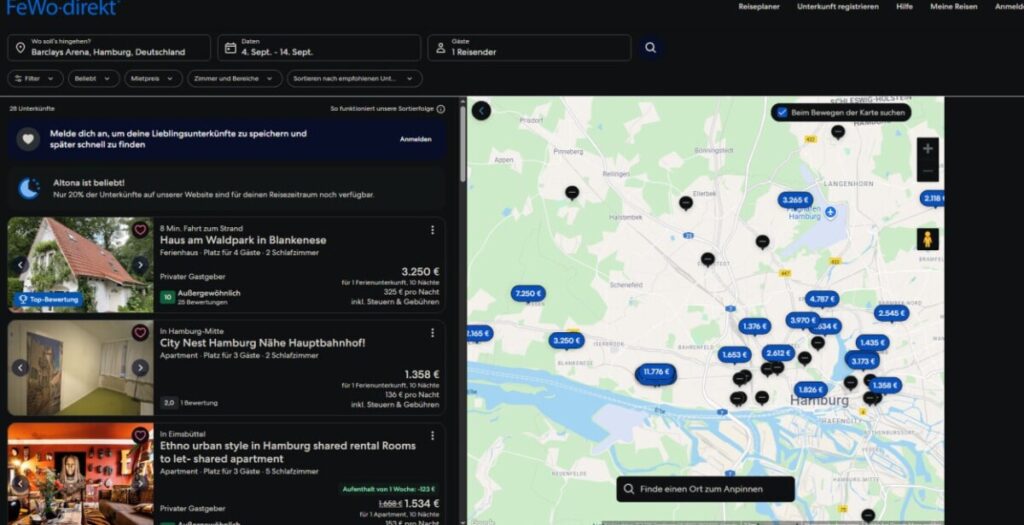Click the 3.250 € listing price
This screenshot has width=1024, height=525.
tap(420, 272)
